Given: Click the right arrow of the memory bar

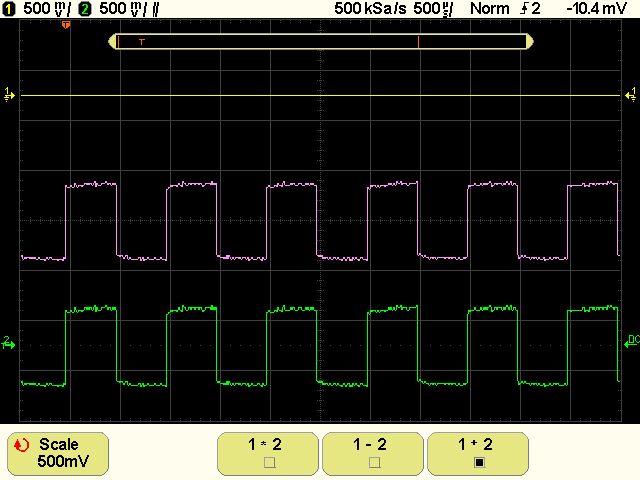Looking at the screenshot, I should tap(530, 42).
